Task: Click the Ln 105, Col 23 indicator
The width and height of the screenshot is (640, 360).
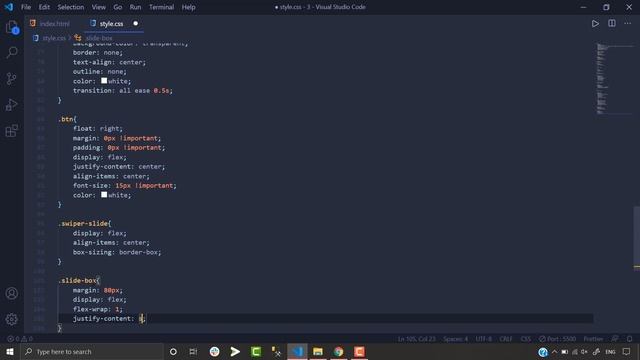Action: 416,339
